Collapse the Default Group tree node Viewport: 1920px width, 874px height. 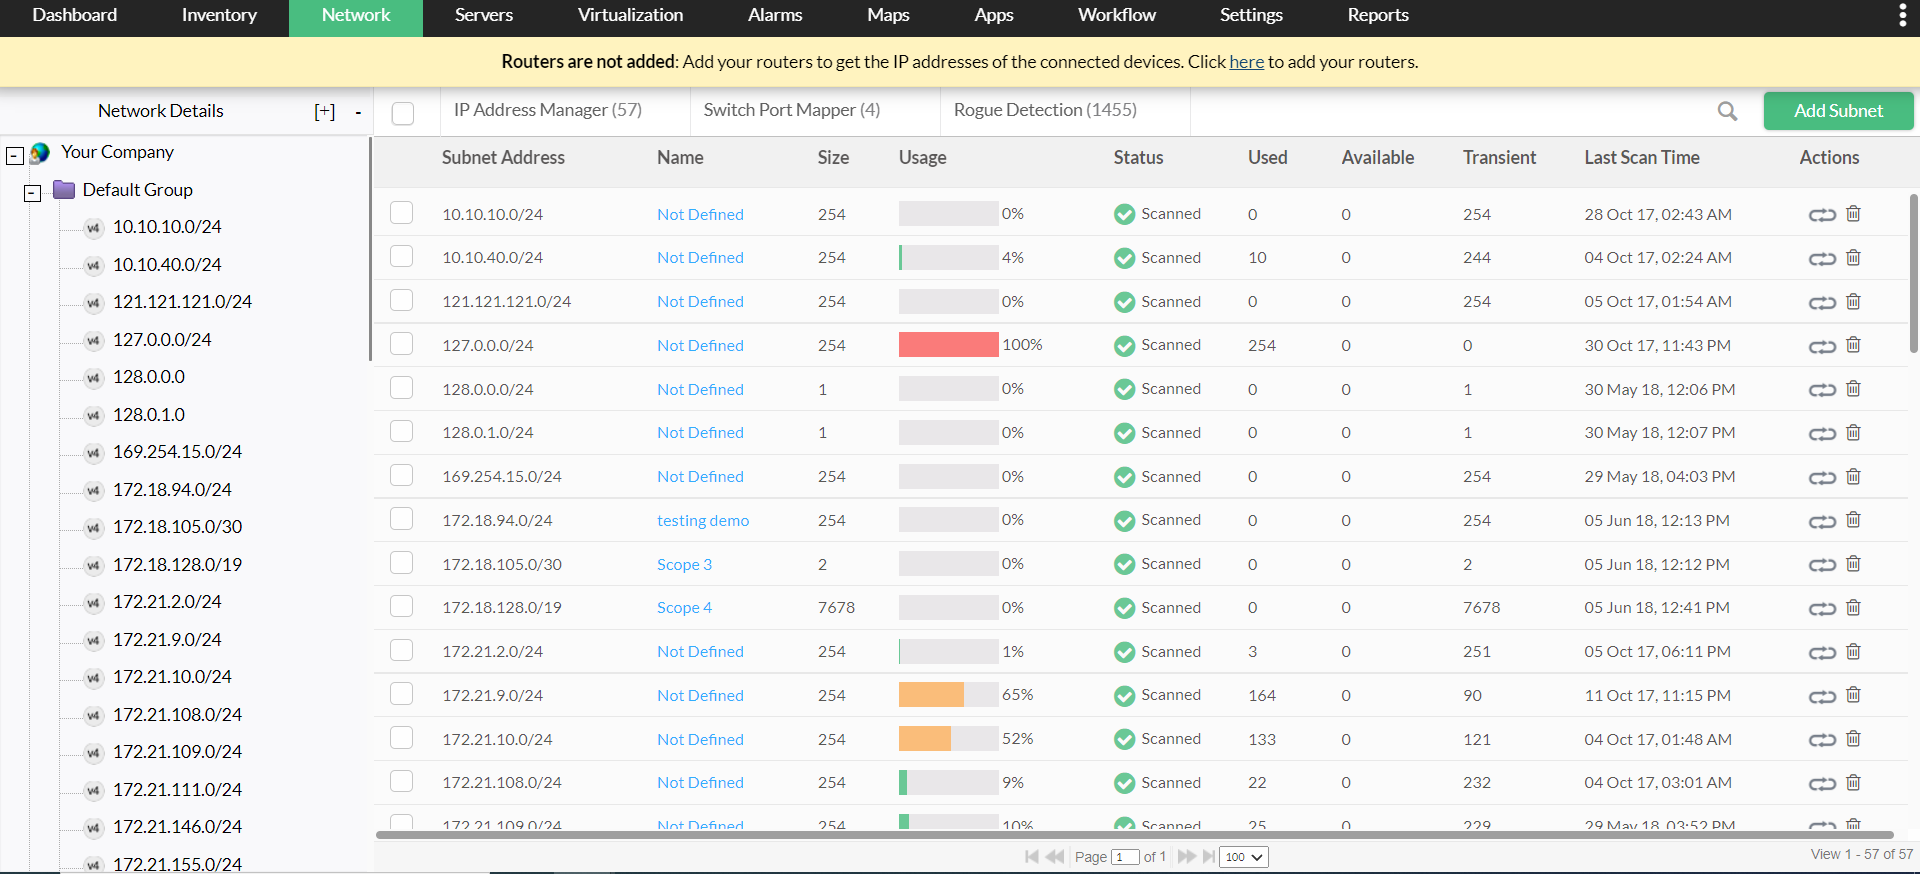tap(33, 192)
